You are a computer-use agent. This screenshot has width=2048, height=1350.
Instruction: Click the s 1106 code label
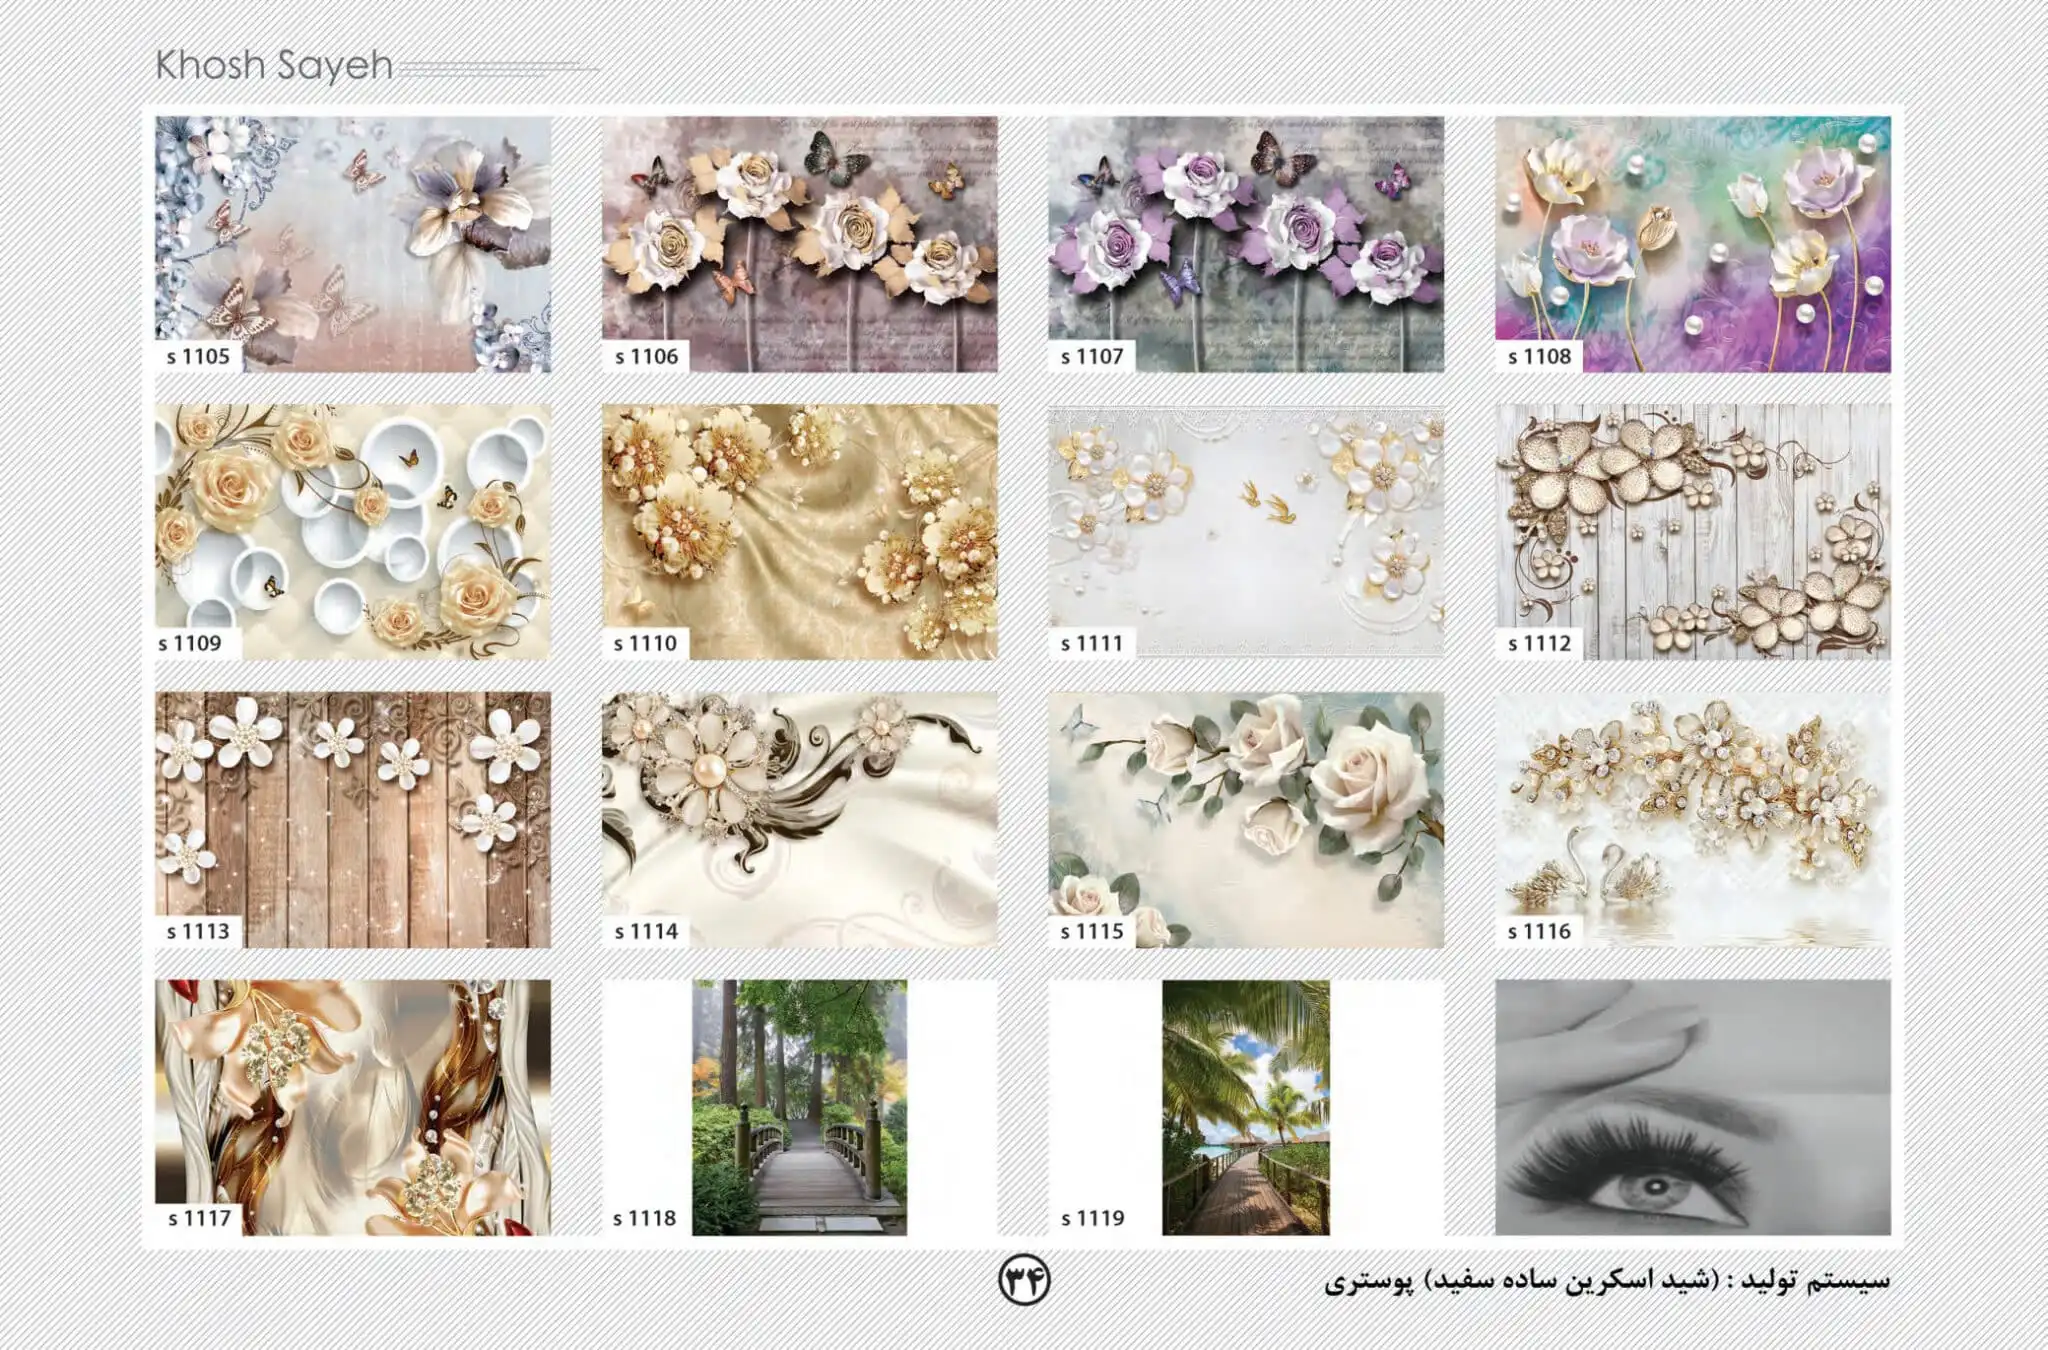pyautogui.click(x=646, y=356)
